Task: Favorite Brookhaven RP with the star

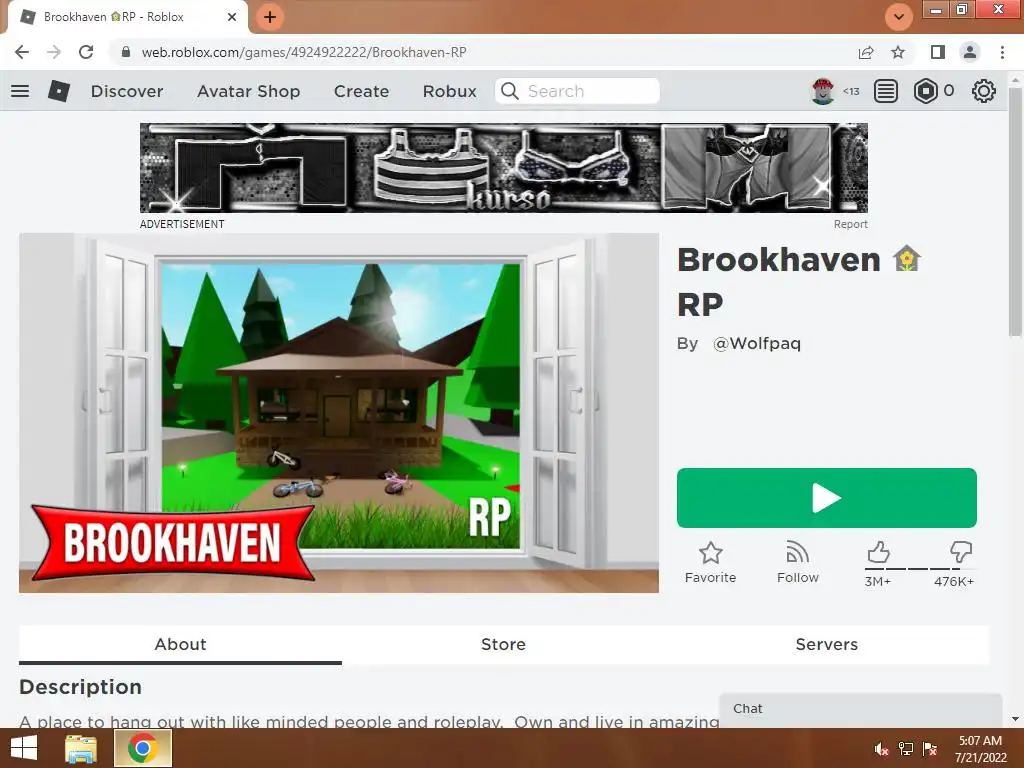Action: [x=711, y=562]
